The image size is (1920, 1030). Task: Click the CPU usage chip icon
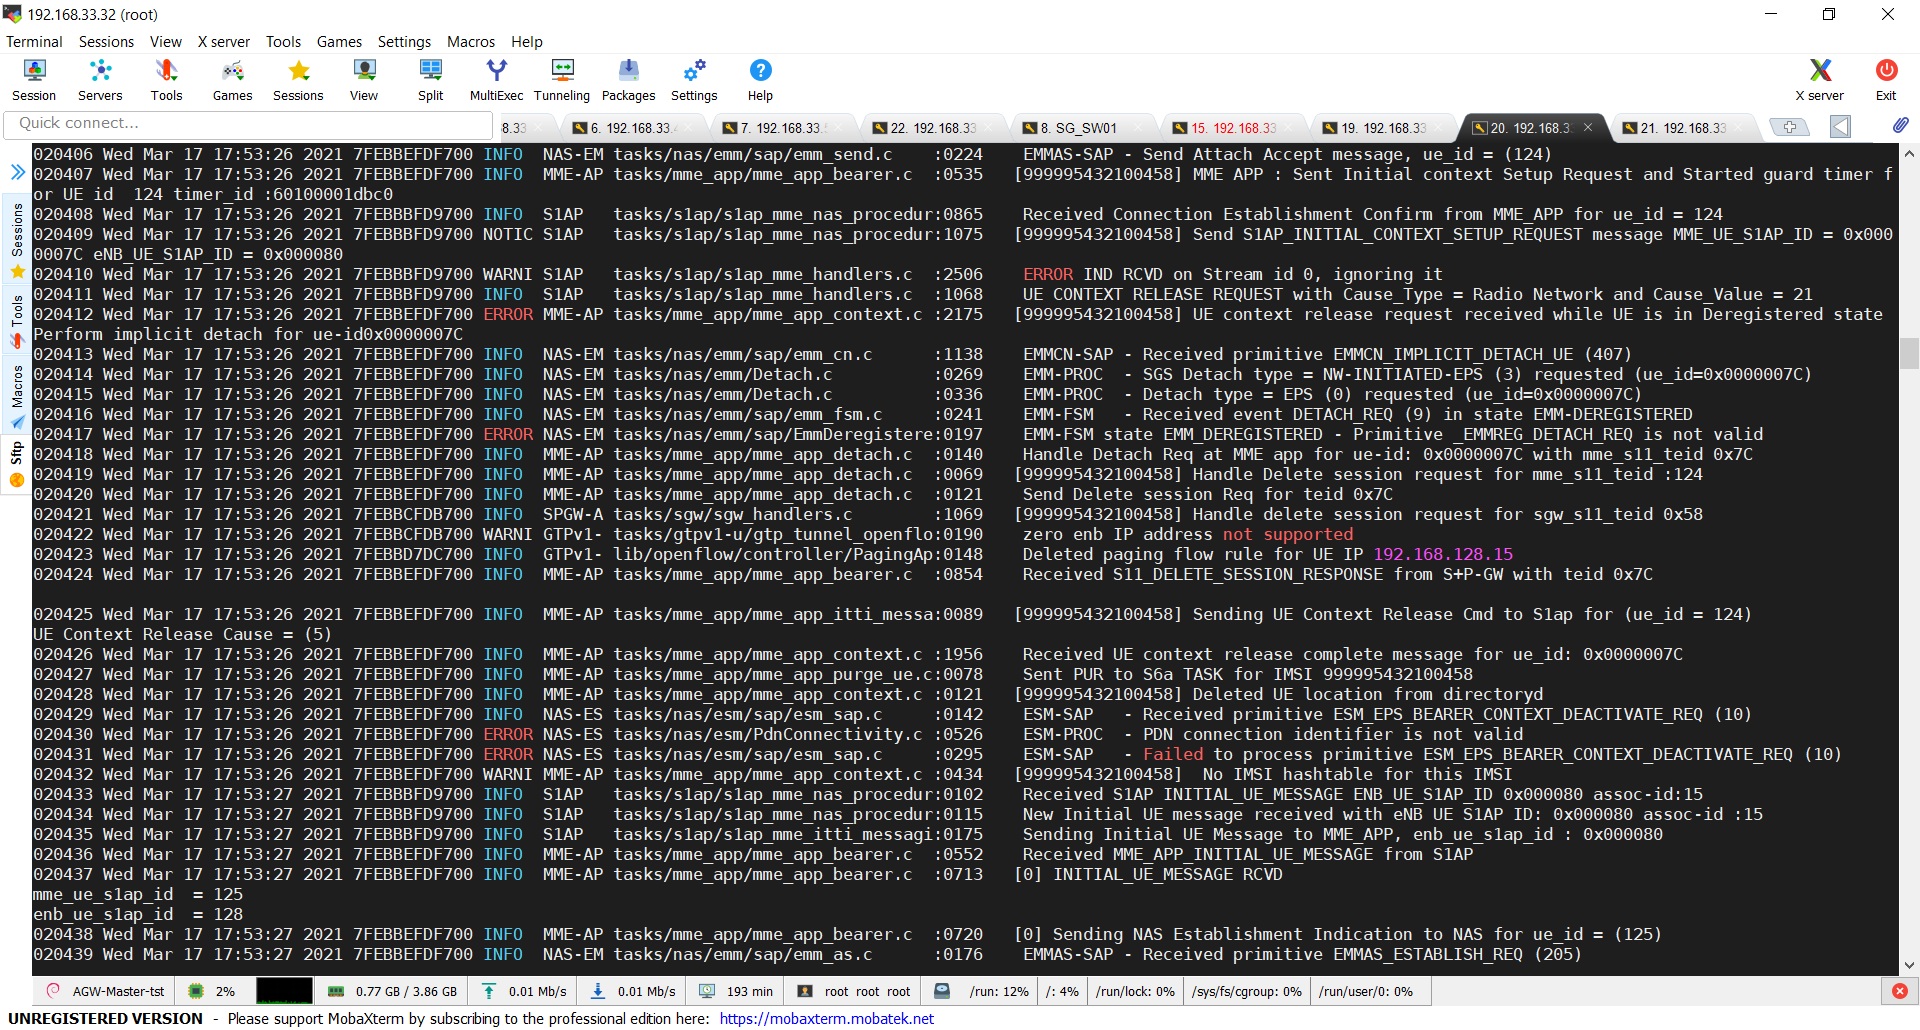[196, 991]
